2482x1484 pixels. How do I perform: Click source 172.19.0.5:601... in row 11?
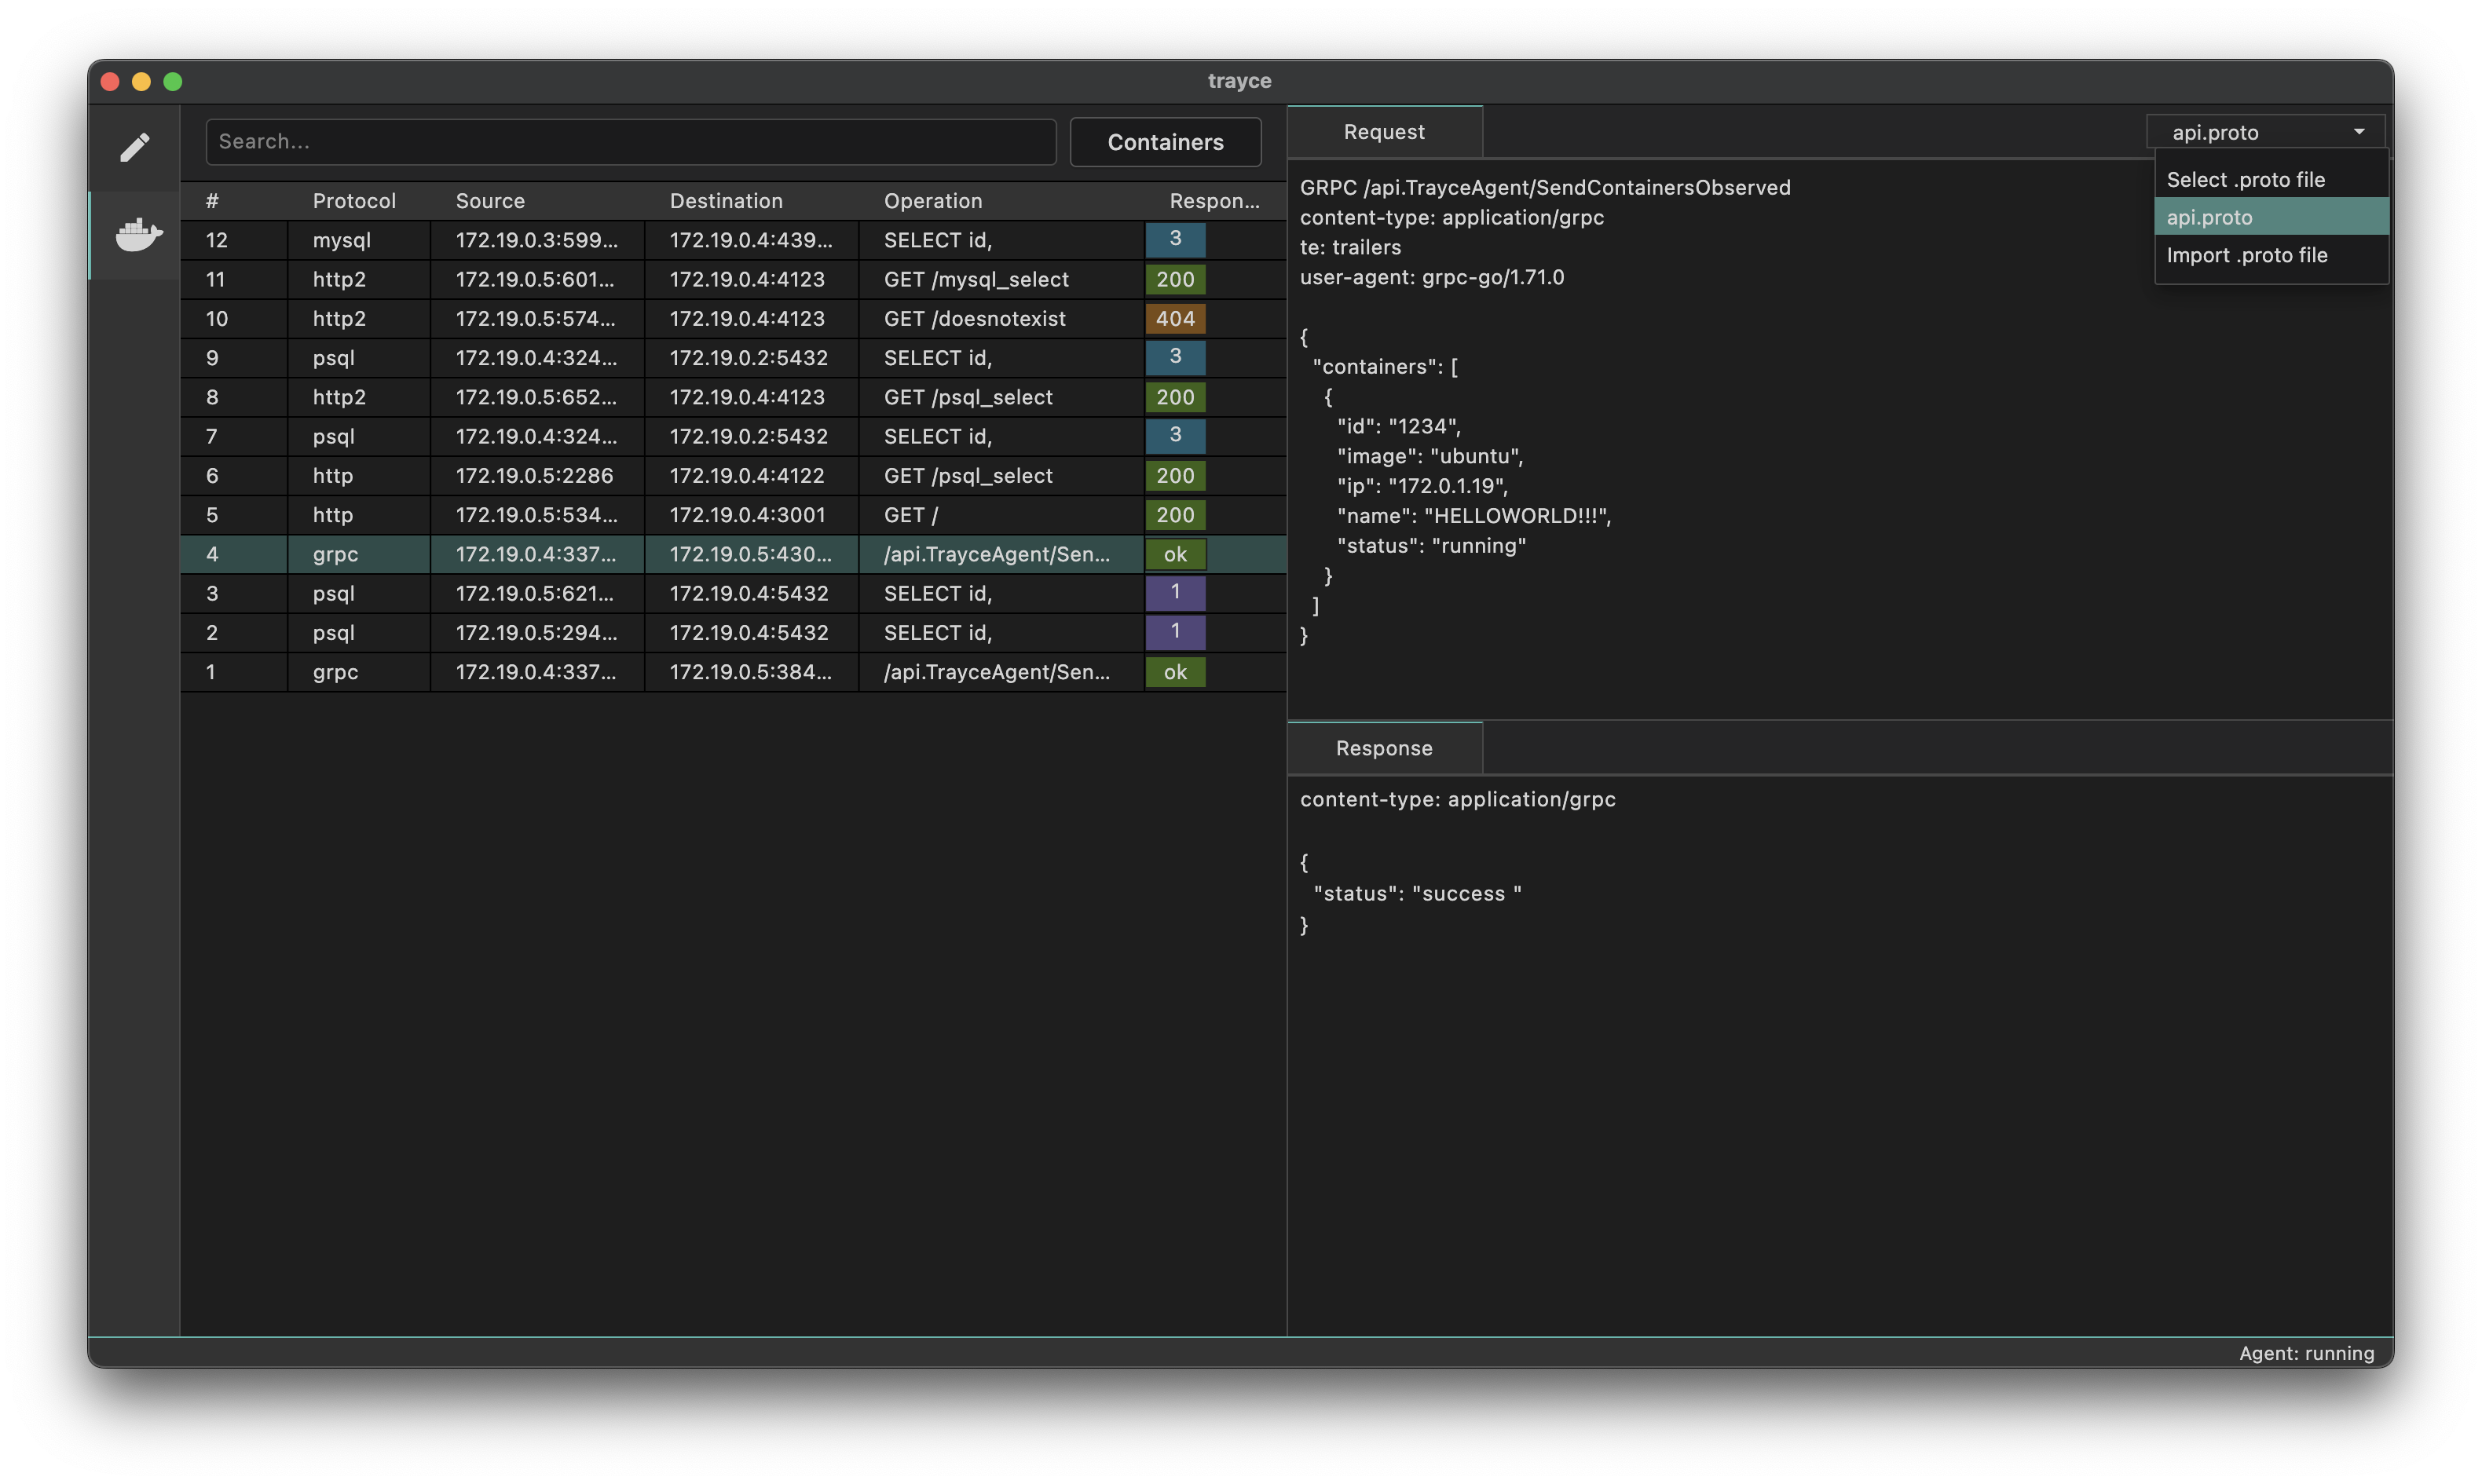click(x=537, y=279)
